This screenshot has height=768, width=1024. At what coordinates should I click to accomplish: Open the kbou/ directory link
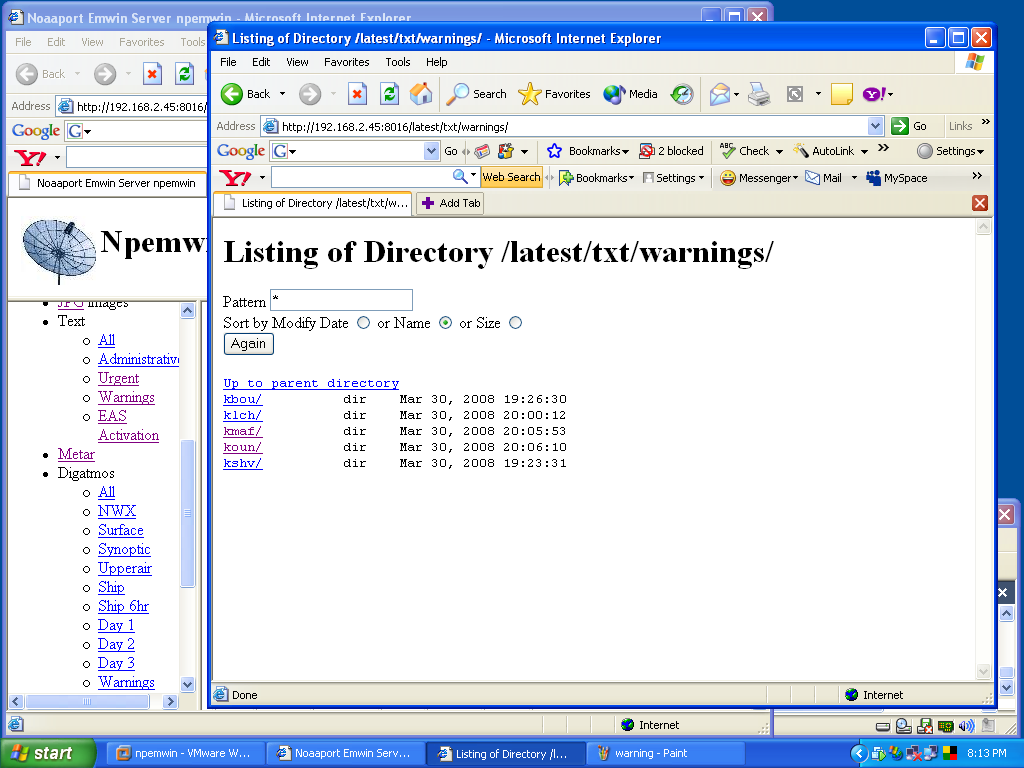(242, 399)
